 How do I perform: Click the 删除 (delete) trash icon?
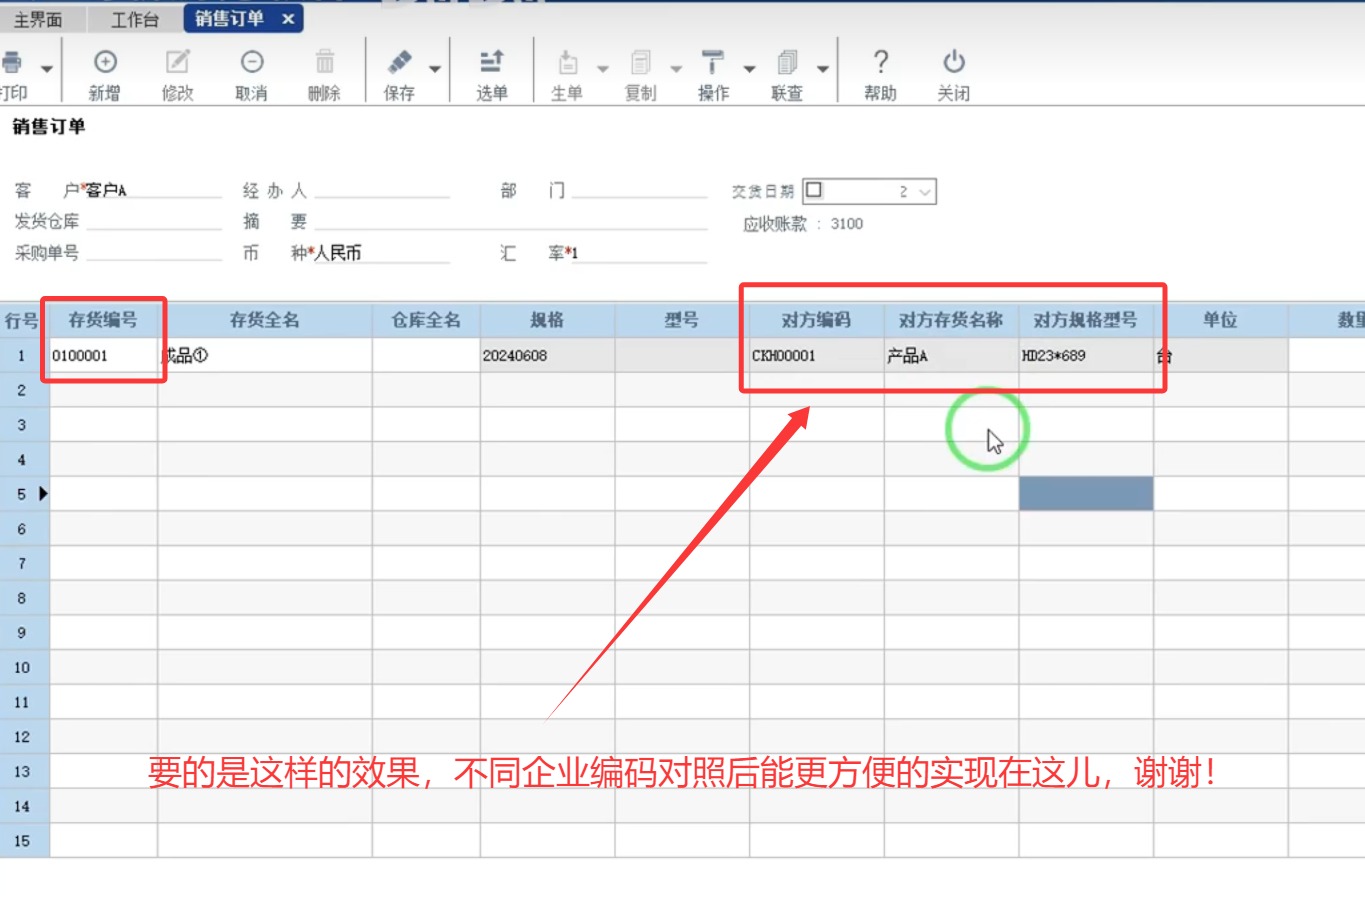pos(325,63)
